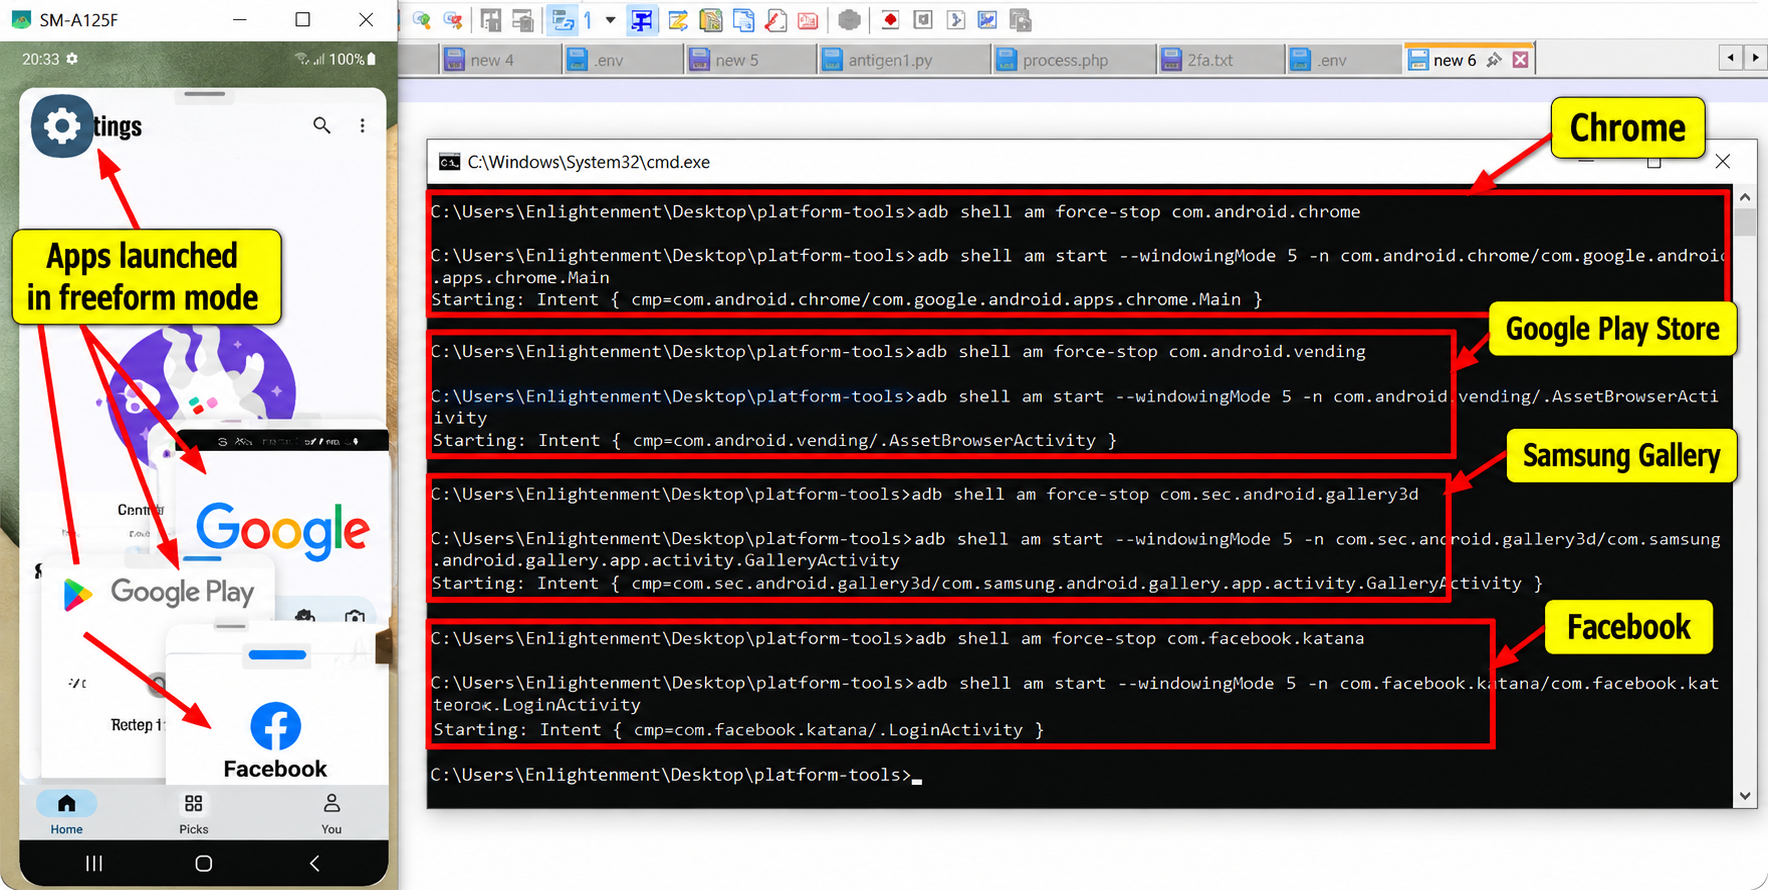The image size is (1768, 890).
Task: Open the Function List panel
Action: coord(775,20)
